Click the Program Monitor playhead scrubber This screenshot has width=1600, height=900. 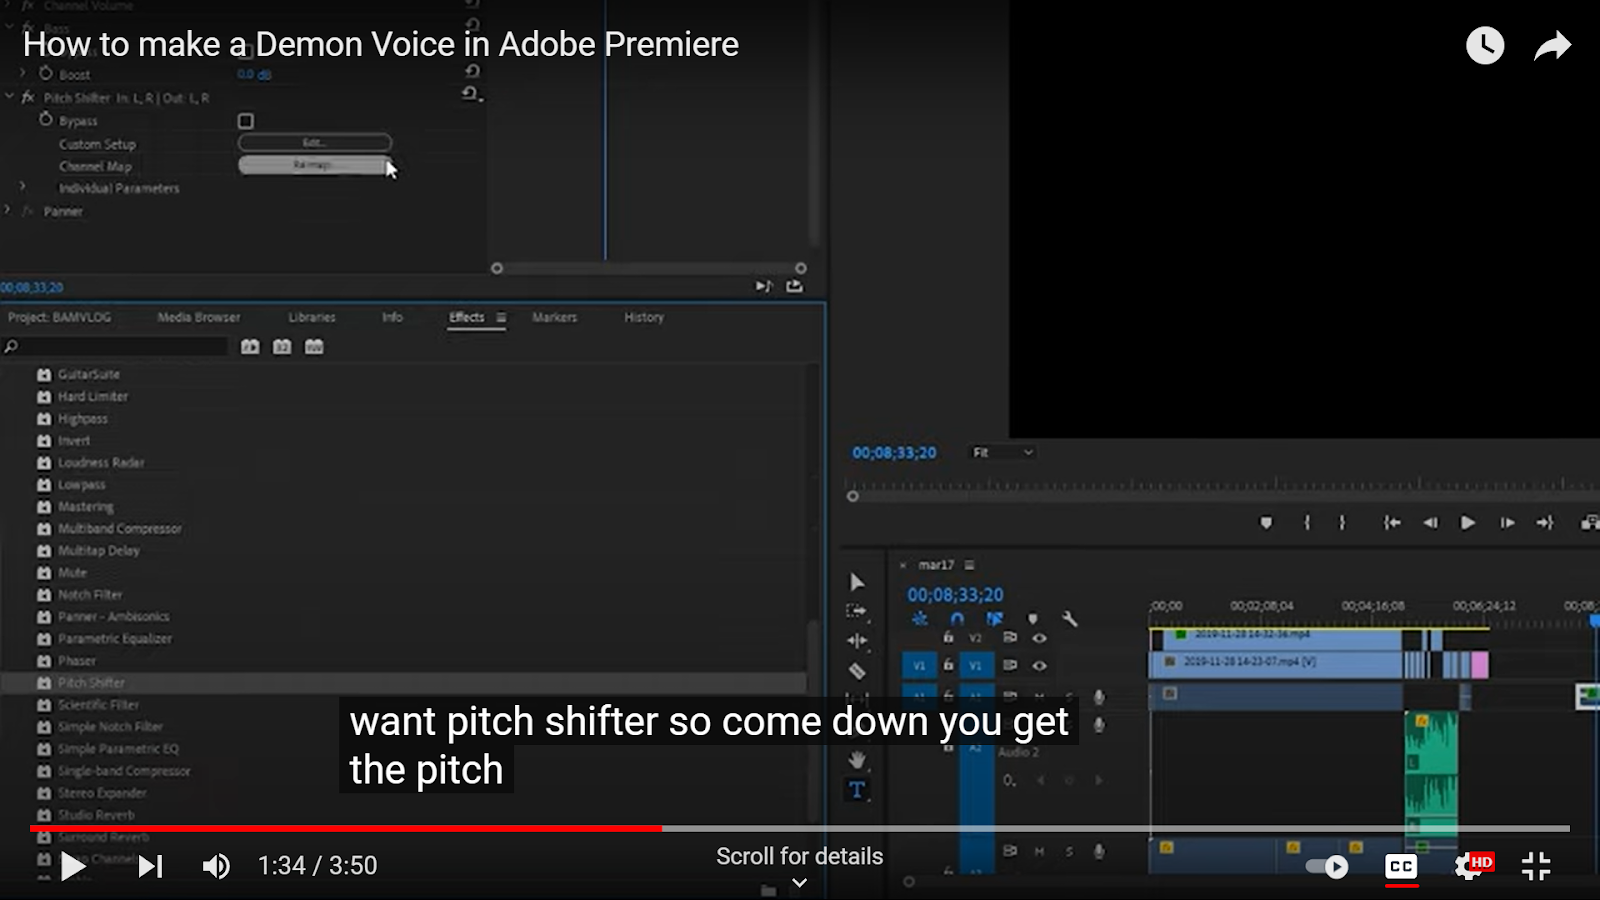tap(853, 496)
